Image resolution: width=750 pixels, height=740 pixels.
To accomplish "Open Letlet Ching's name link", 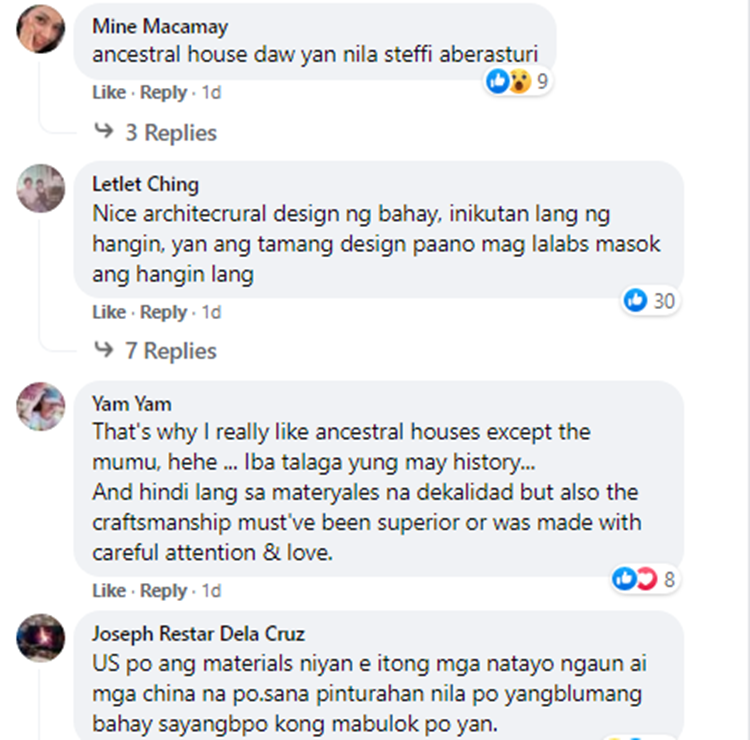I will click(145, 184).
